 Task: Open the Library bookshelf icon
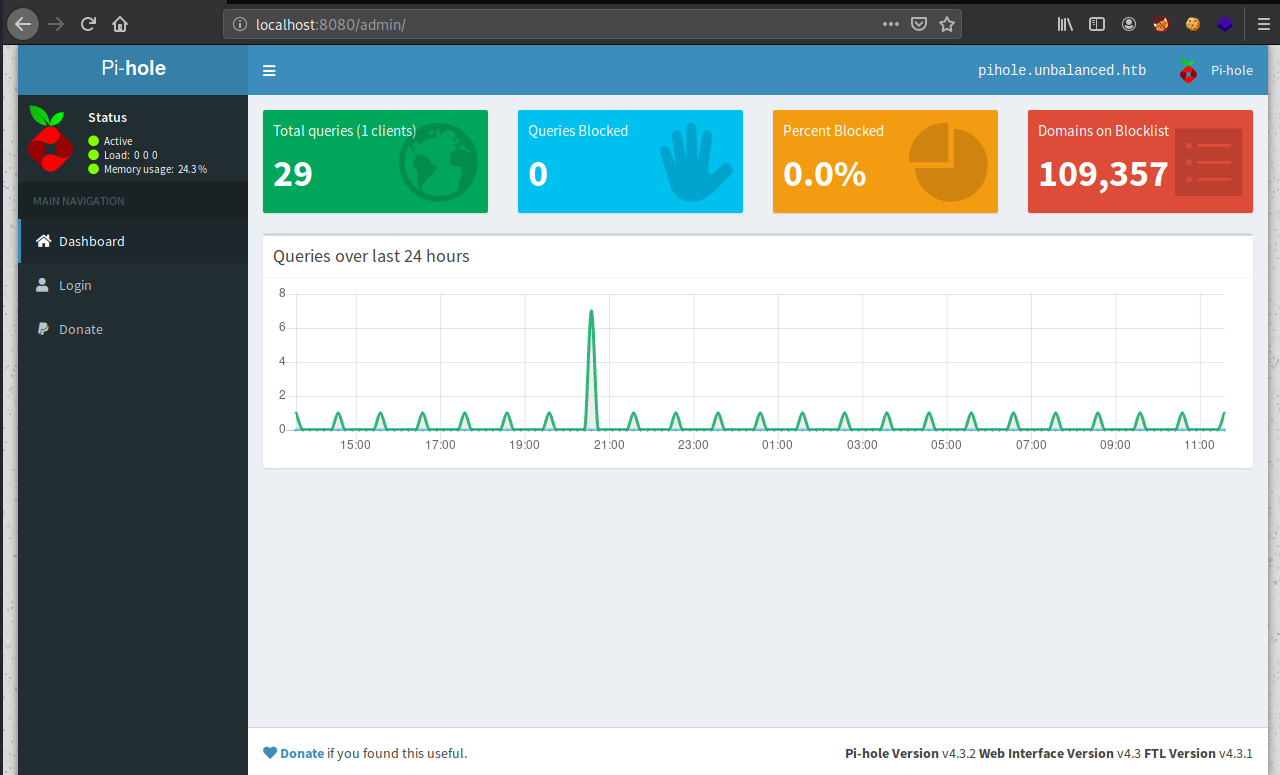1065,24
